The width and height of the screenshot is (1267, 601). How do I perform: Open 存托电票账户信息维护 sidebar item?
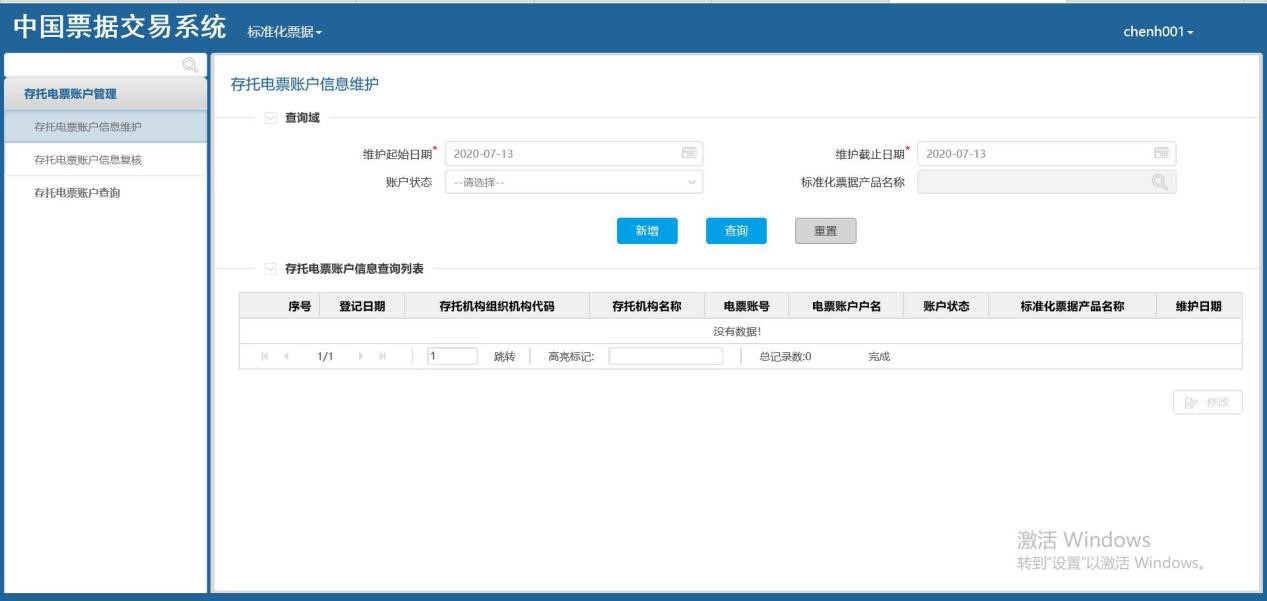click(x=88, y=126)
